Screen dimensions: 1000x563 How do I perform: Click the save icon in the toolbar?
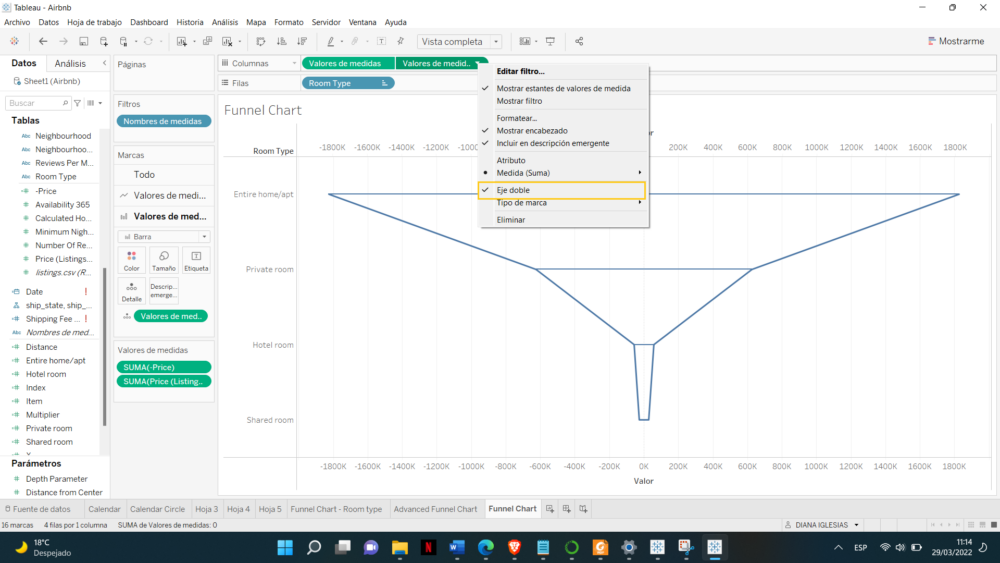pos(84,42)
